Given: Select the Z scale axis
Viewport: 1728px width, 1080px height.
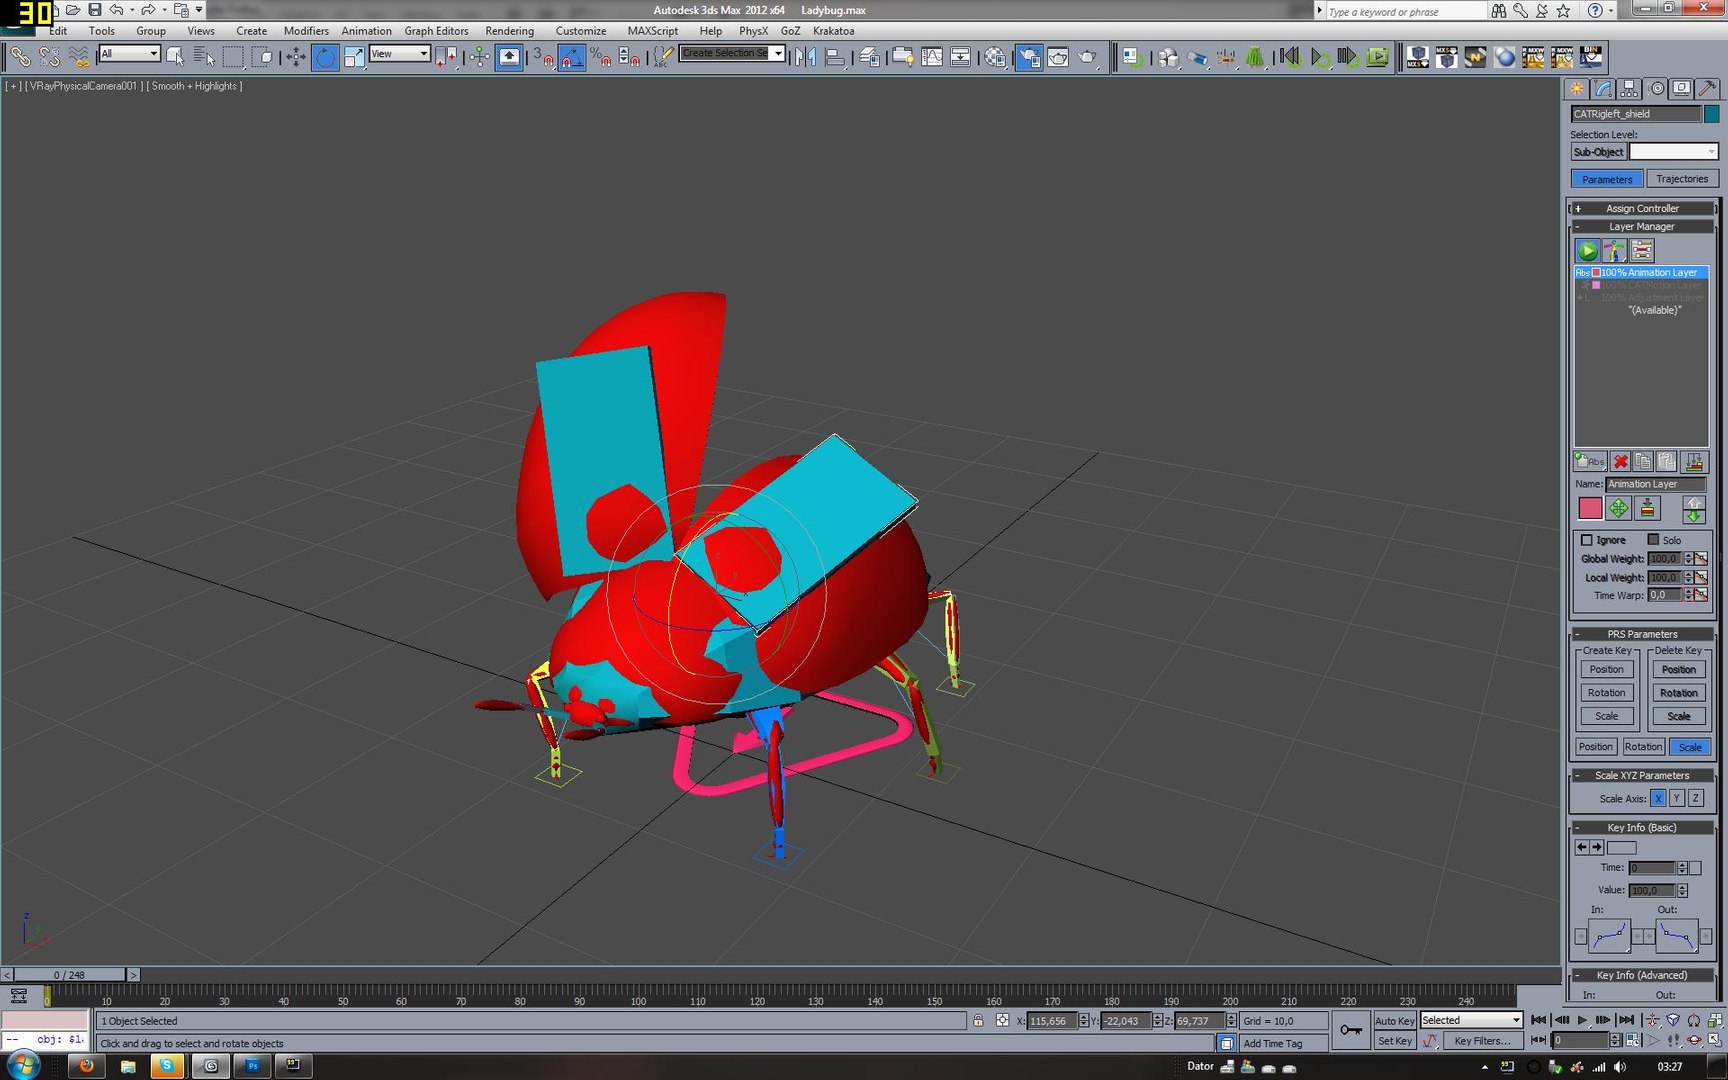Looking at the screenshot, I should (x=1696, y=798).
